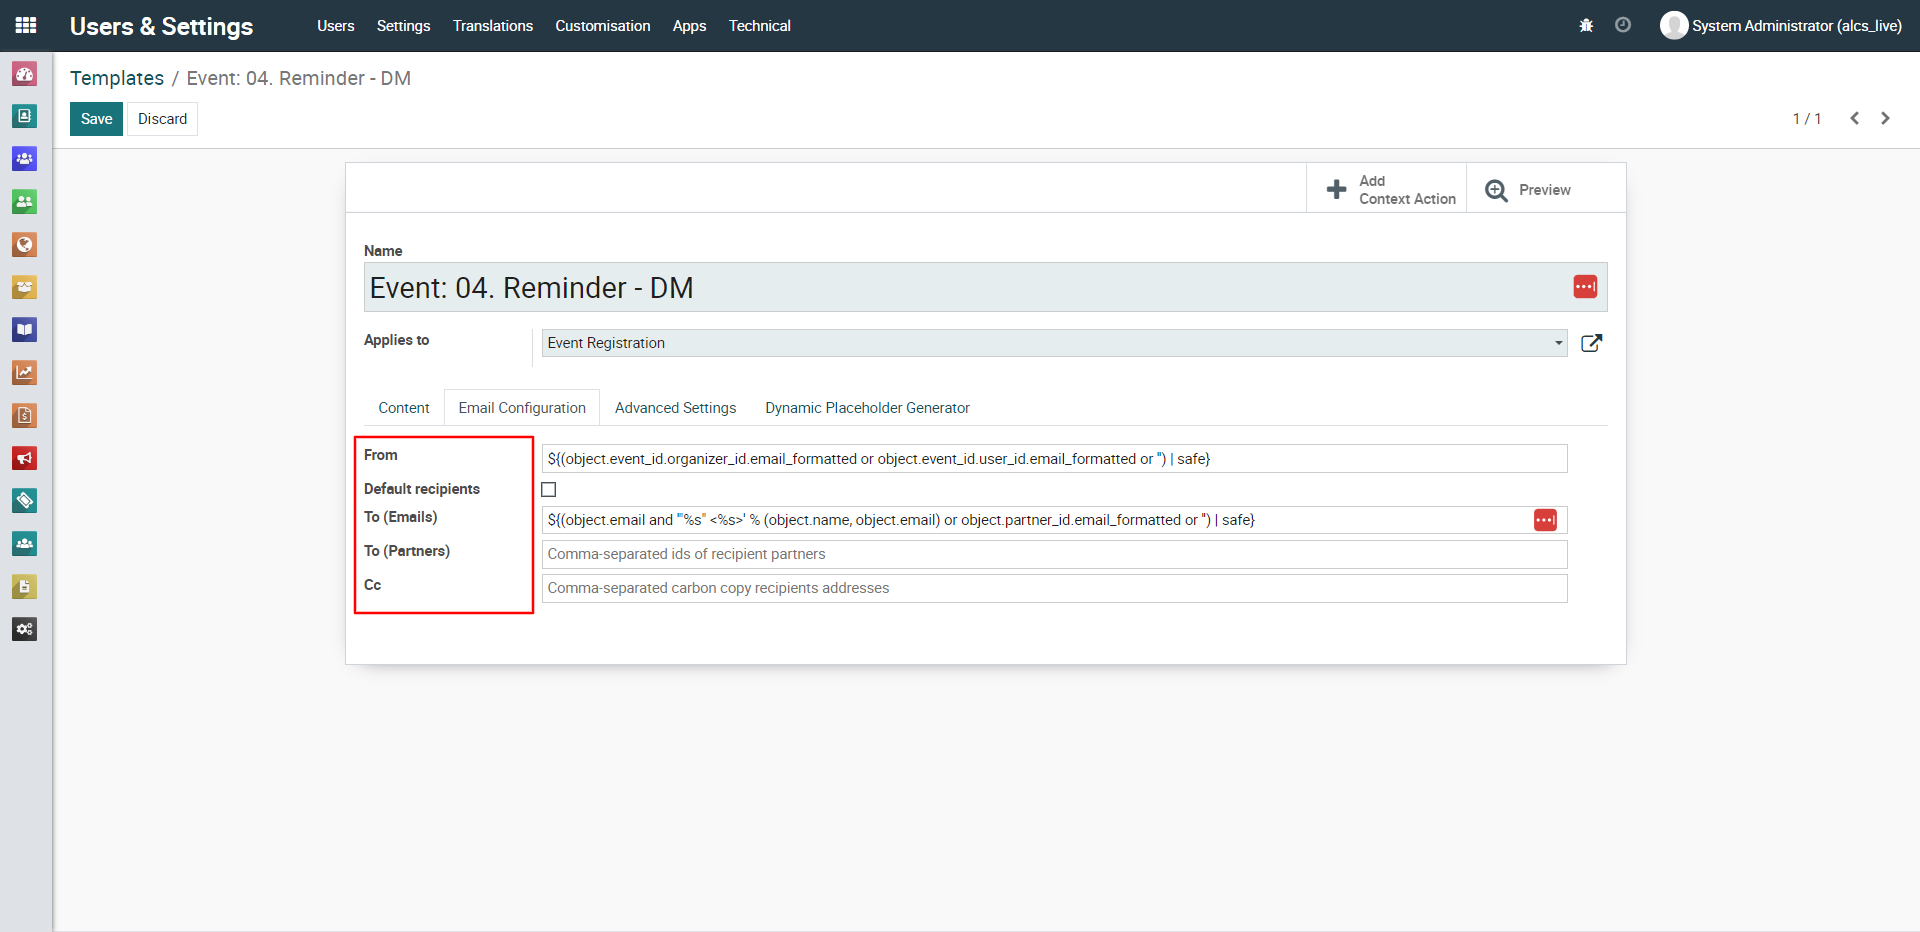Expand the Applies to dropdown
The image size is (1920, 932).
(1557, 343)
